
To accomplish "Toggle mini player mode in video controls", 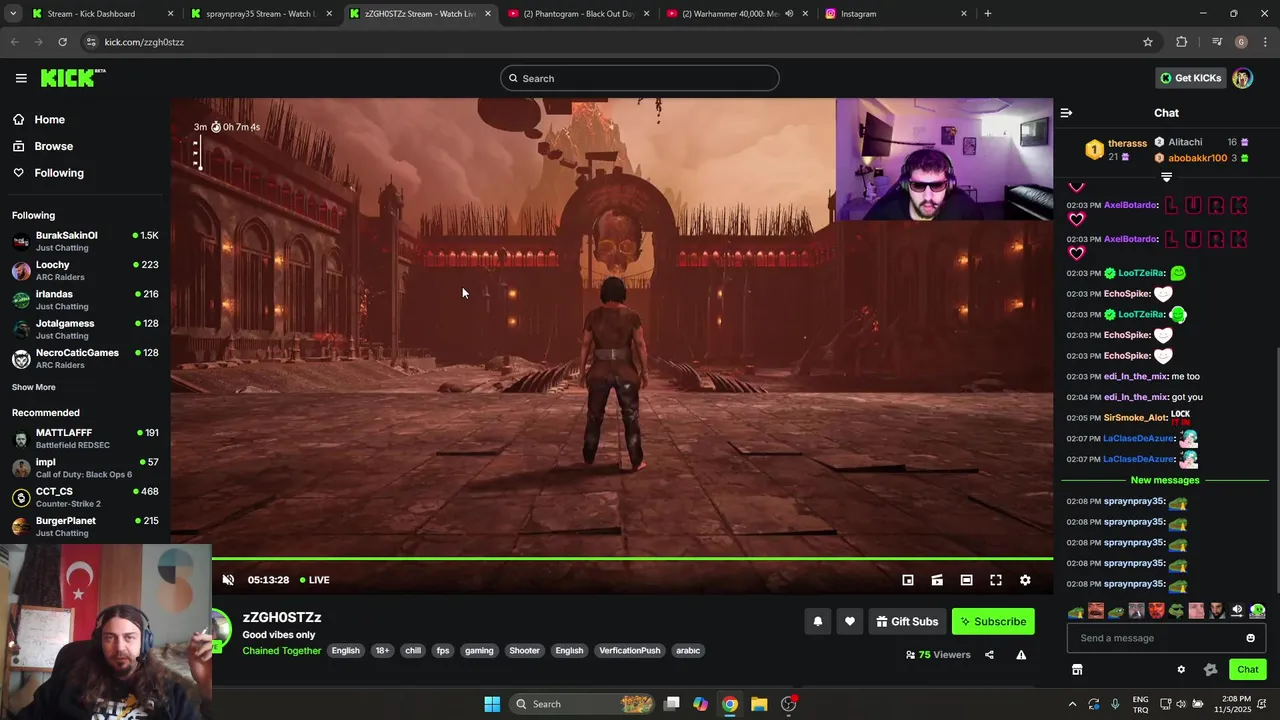I will pos(908,580).
